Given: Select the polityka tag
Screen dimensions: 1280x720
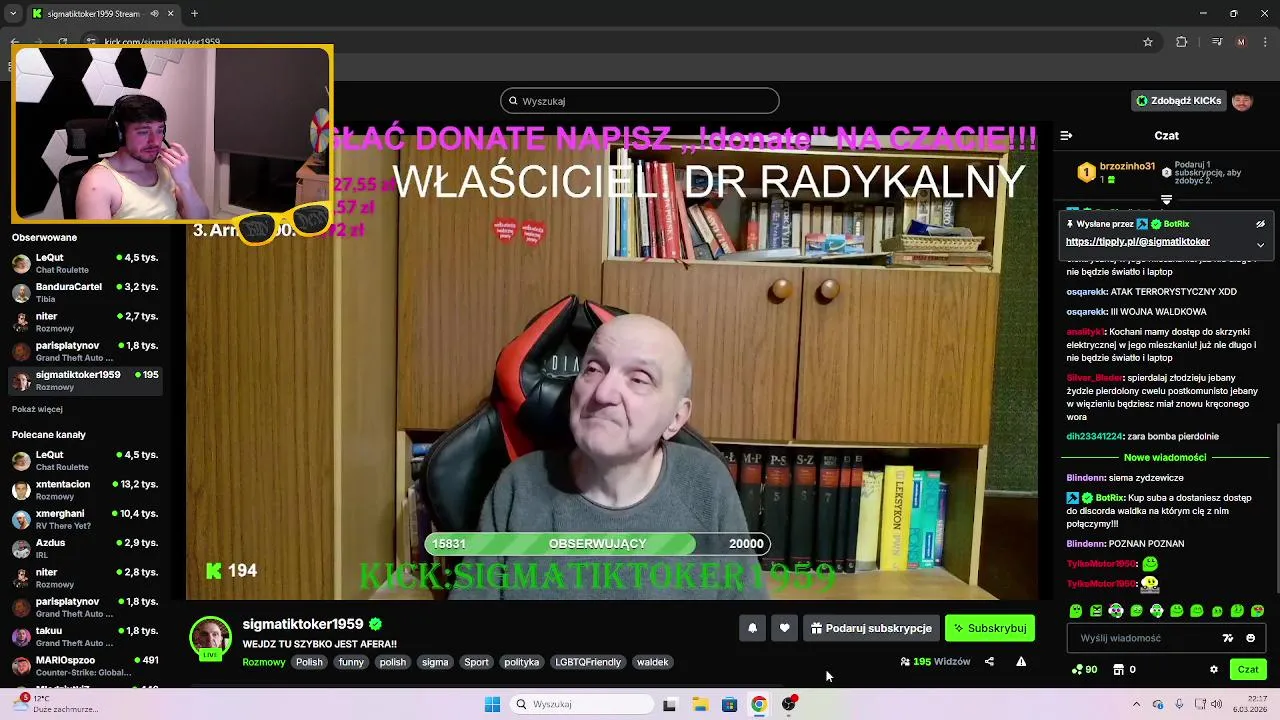Looking at the screenshot, I should coord(522,662).
